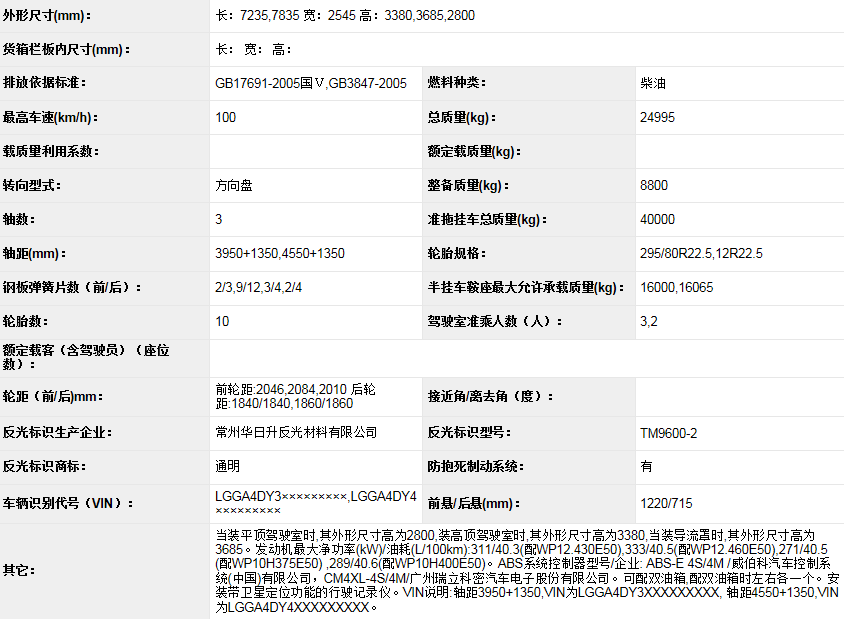This screenshot has width=844, height=619.
Task: Click the 整备质量 value 8800
Action: click(x=654, y=185)
